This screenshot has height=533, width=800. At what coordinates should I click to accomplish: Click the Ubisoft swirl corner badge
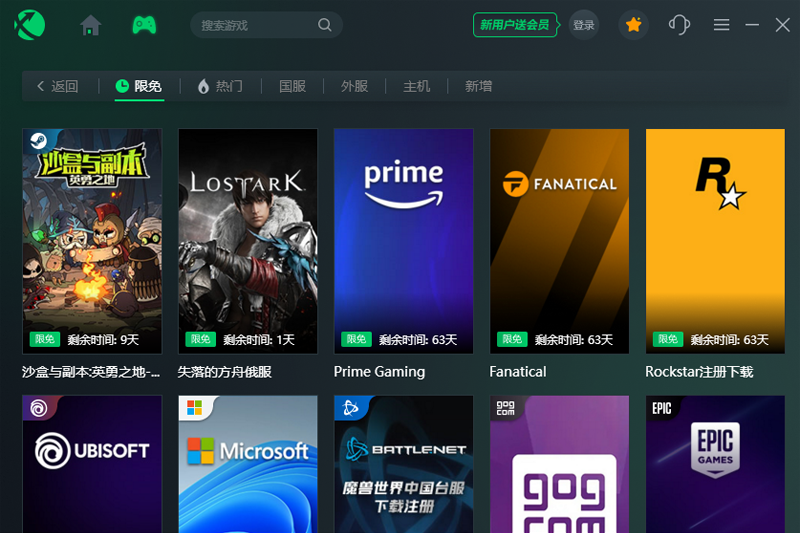(39, 408)
